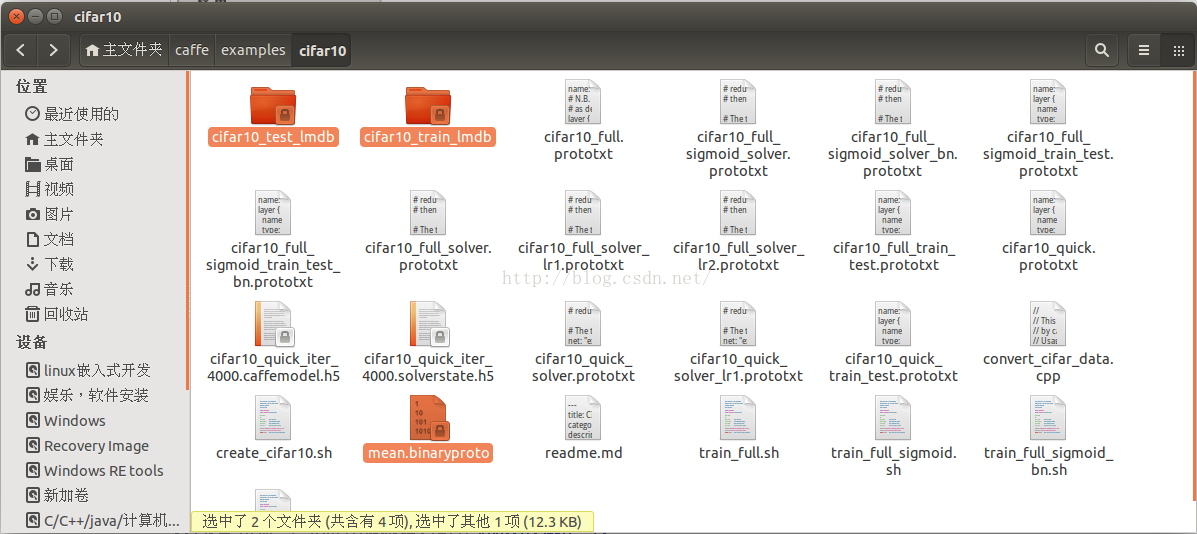
Task: Go forward with the right arrow button
Action: coord(53,50)
